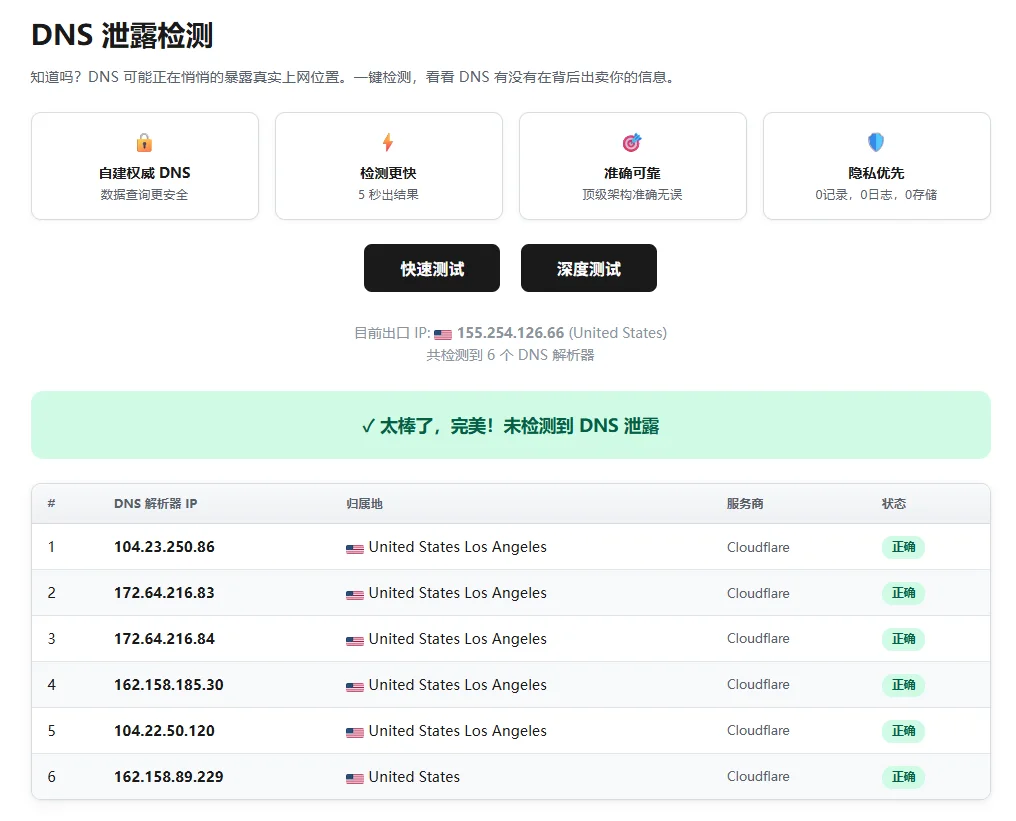Image resolution: width=1016 pixels, height=821 pixels.
Task: Start the 深度测试 deep test
Action: point(588,268)
